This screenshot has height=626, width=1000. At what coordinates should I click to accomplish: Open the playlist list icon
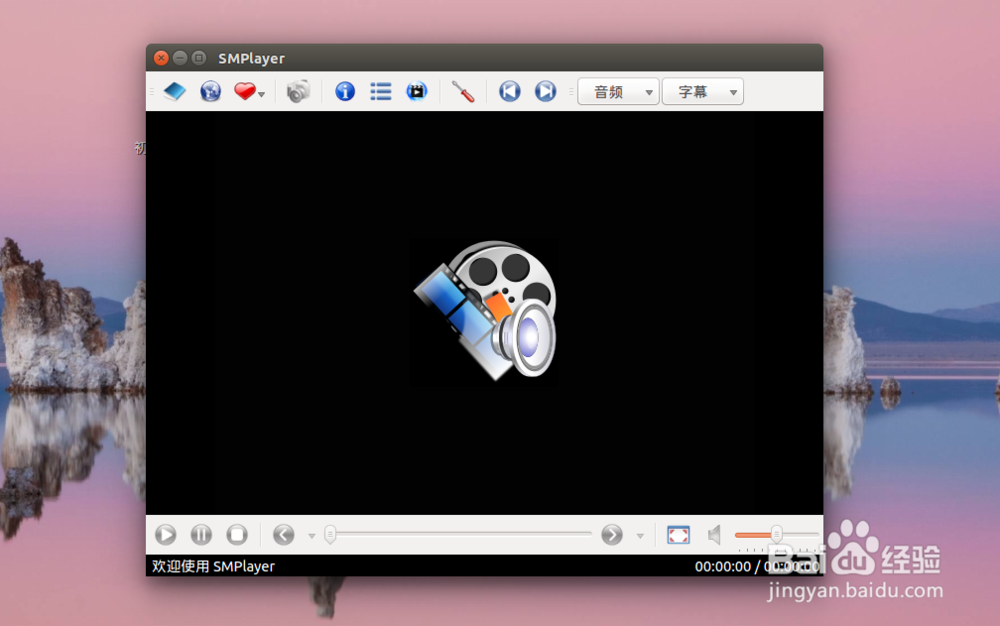click(381, 92)
